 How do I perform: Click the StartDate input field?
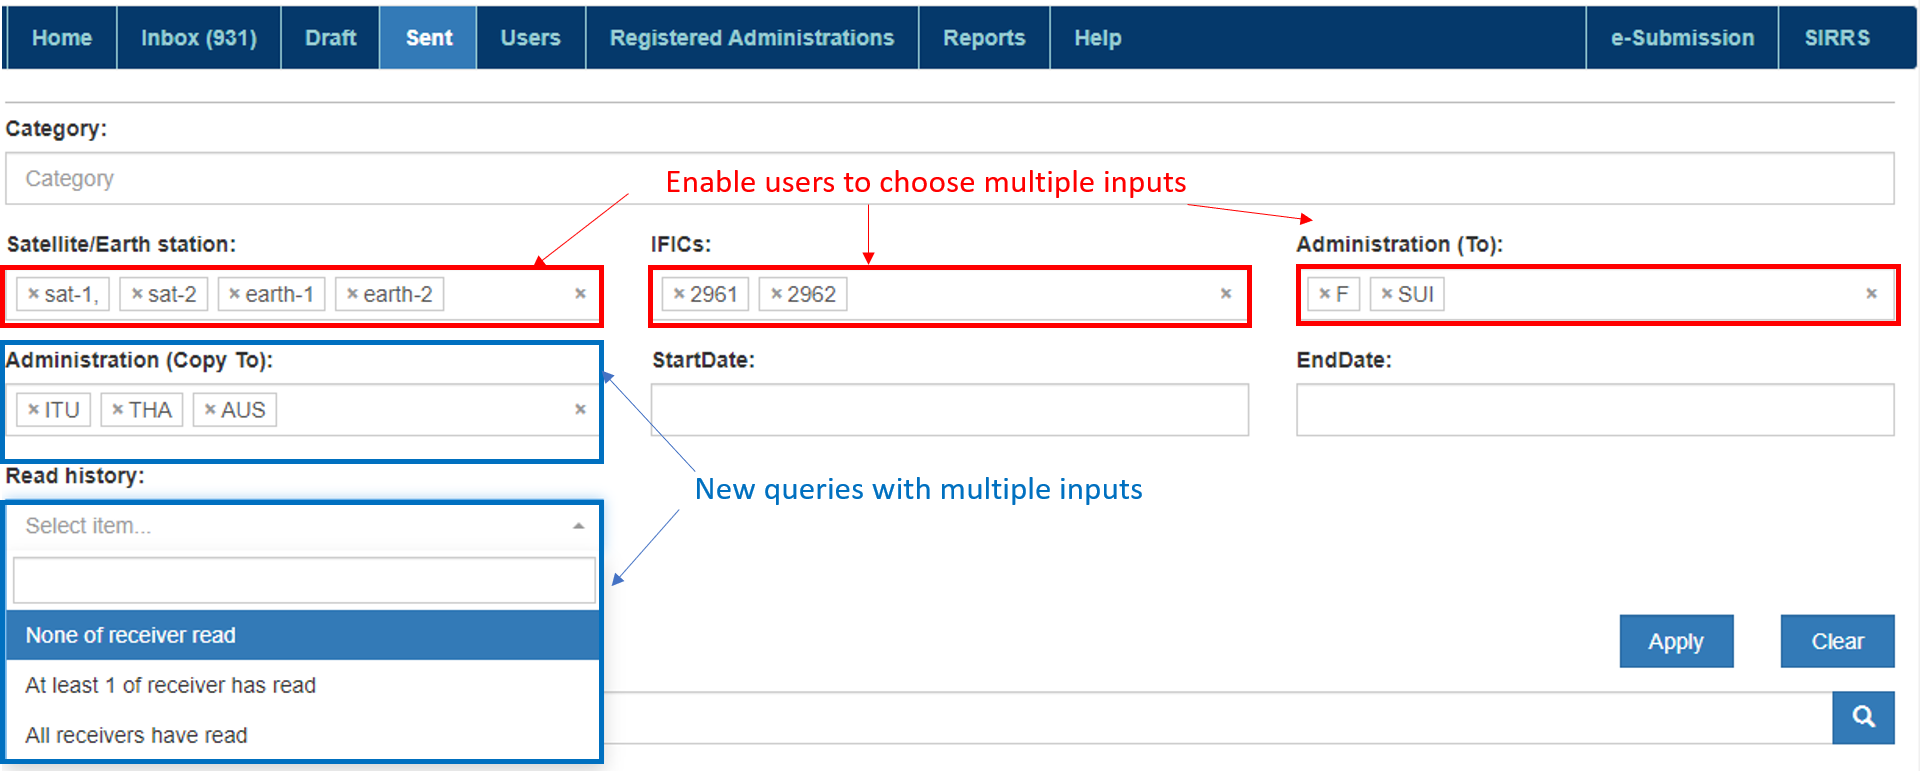pyautogui.click(x=949, y=410)
